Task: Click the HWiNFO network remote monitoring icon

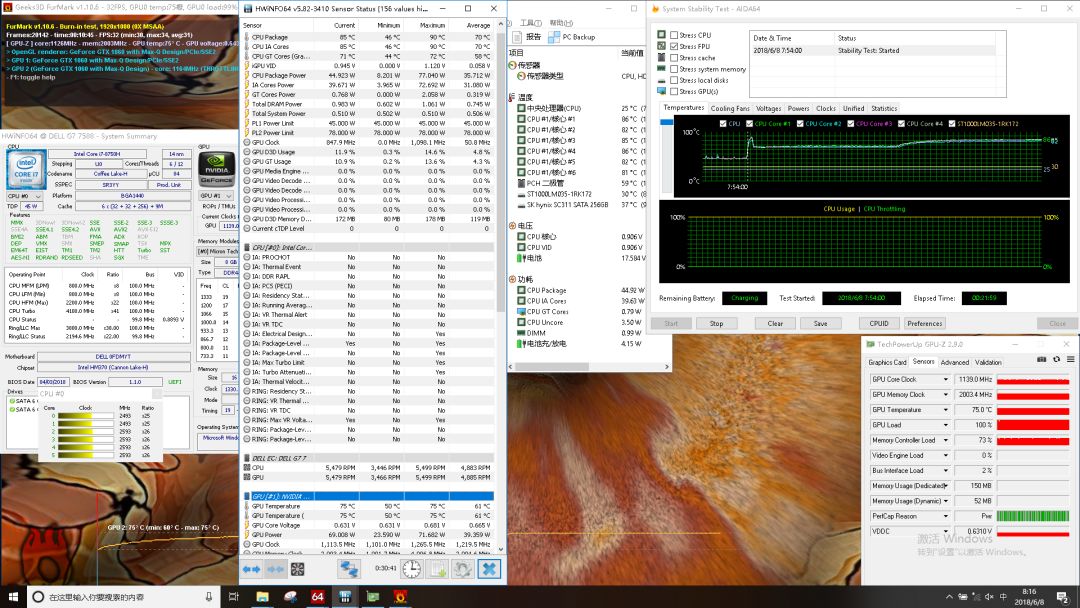Action: tap(349, 569)
